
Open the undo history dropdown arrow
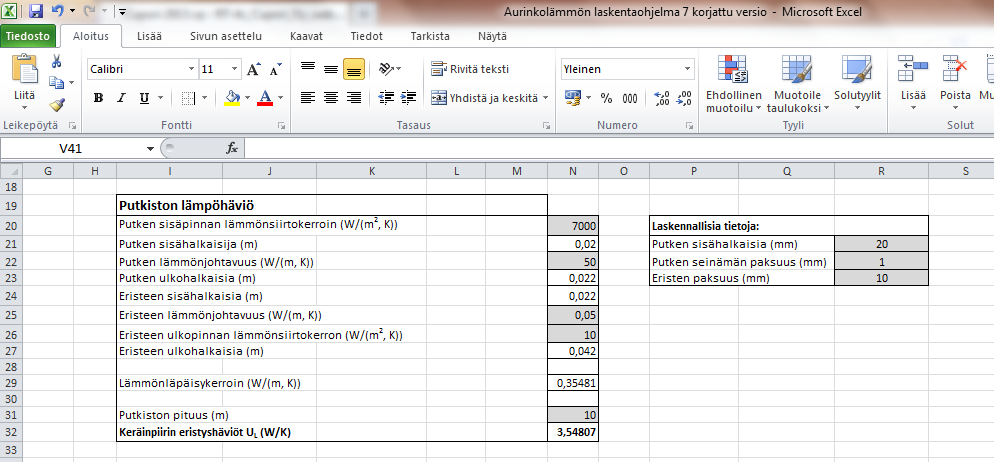click(x=72, y=11)
